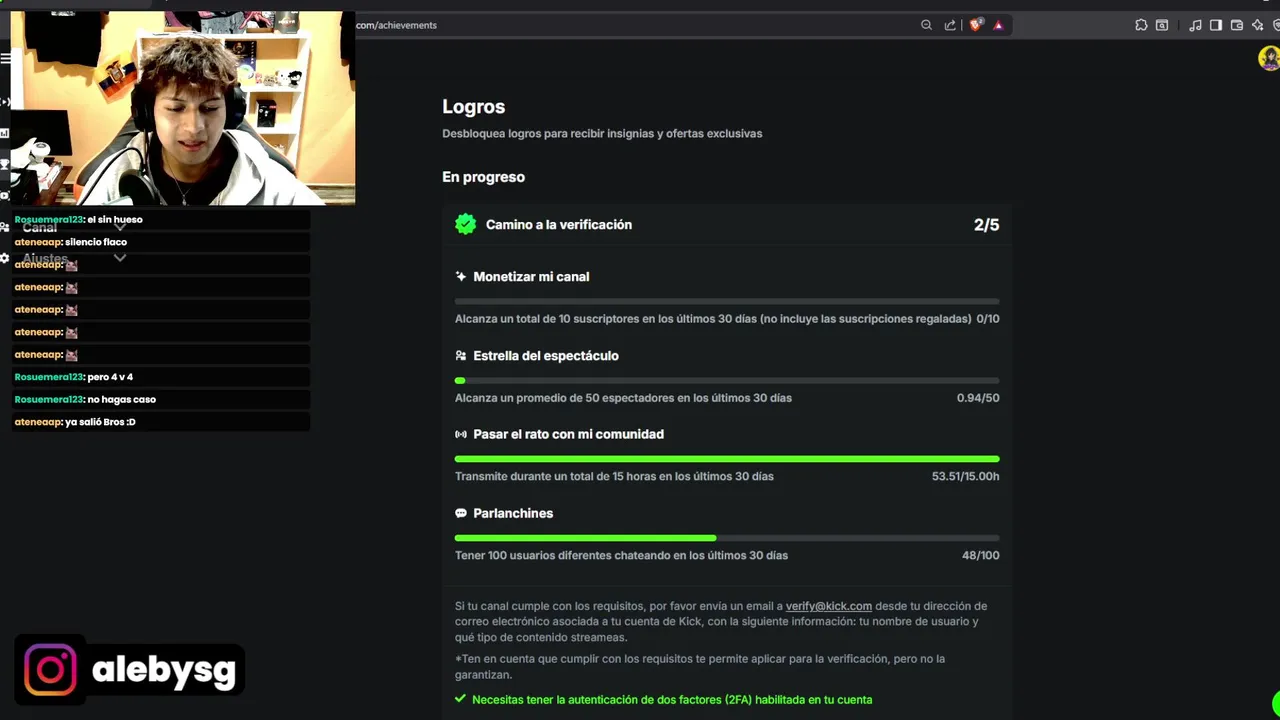Click the chat message 'no hagas caso'
This screenshot has height=720, width=1280.
(121, 399)
